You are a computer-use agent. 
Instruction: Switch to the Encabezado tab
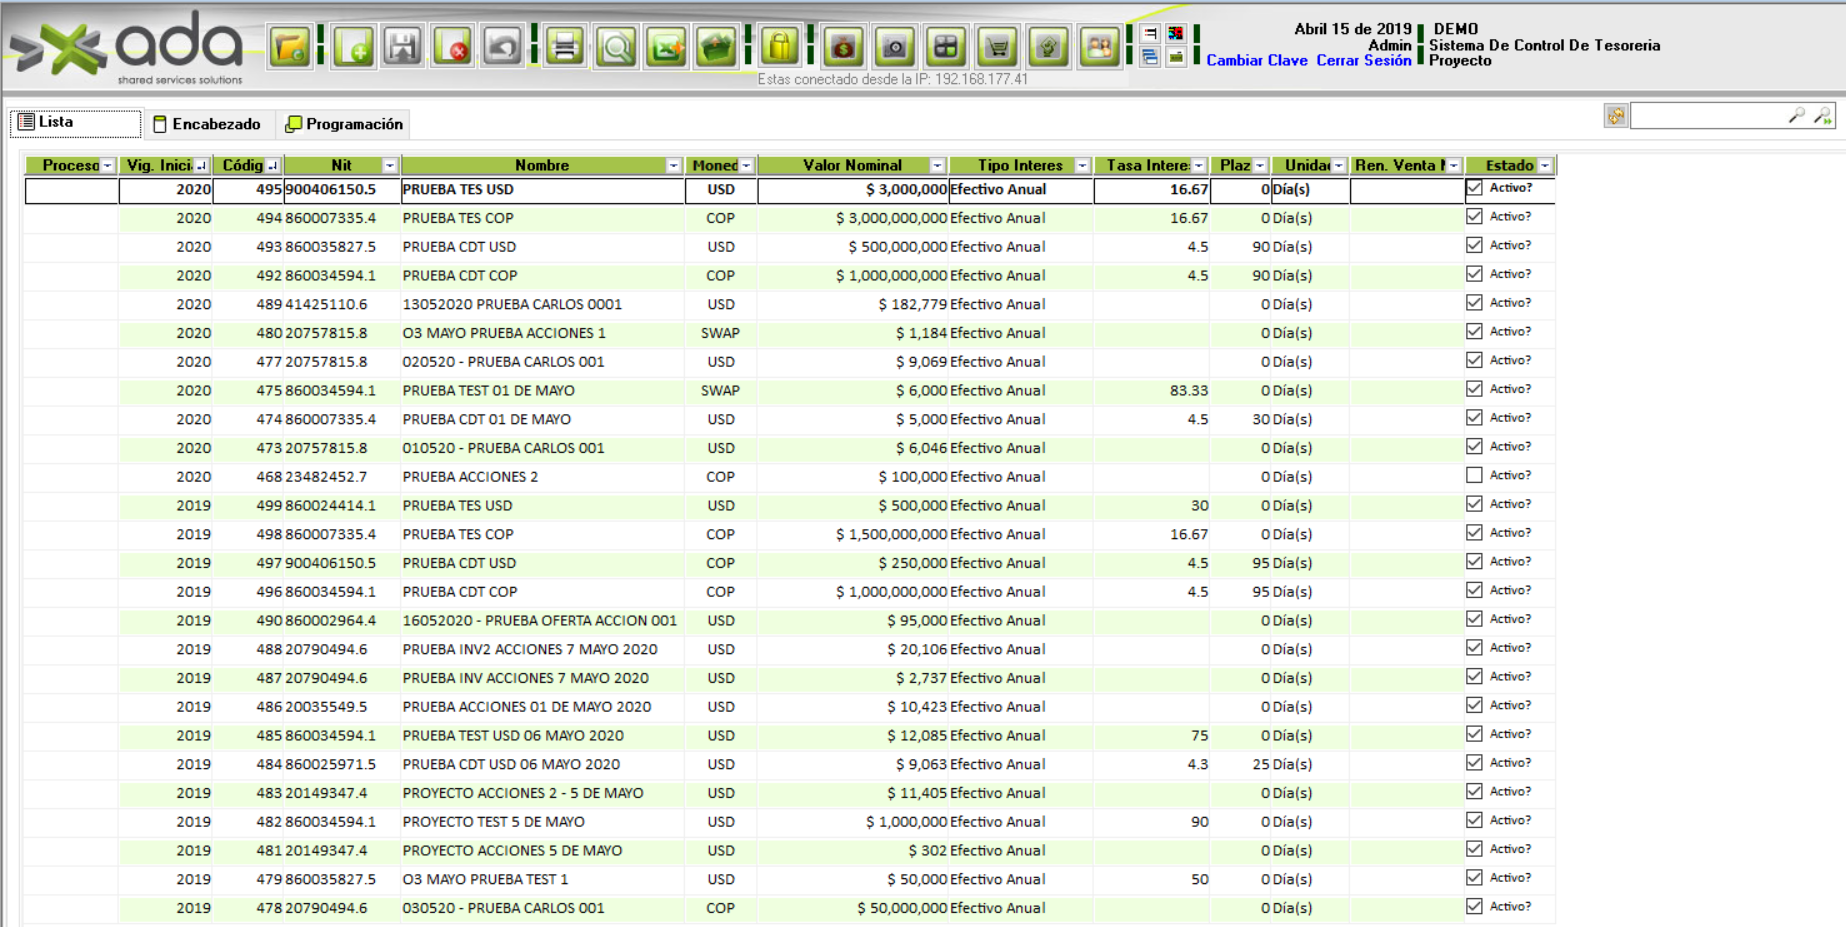pyautogui.click(x=207, y=124)
